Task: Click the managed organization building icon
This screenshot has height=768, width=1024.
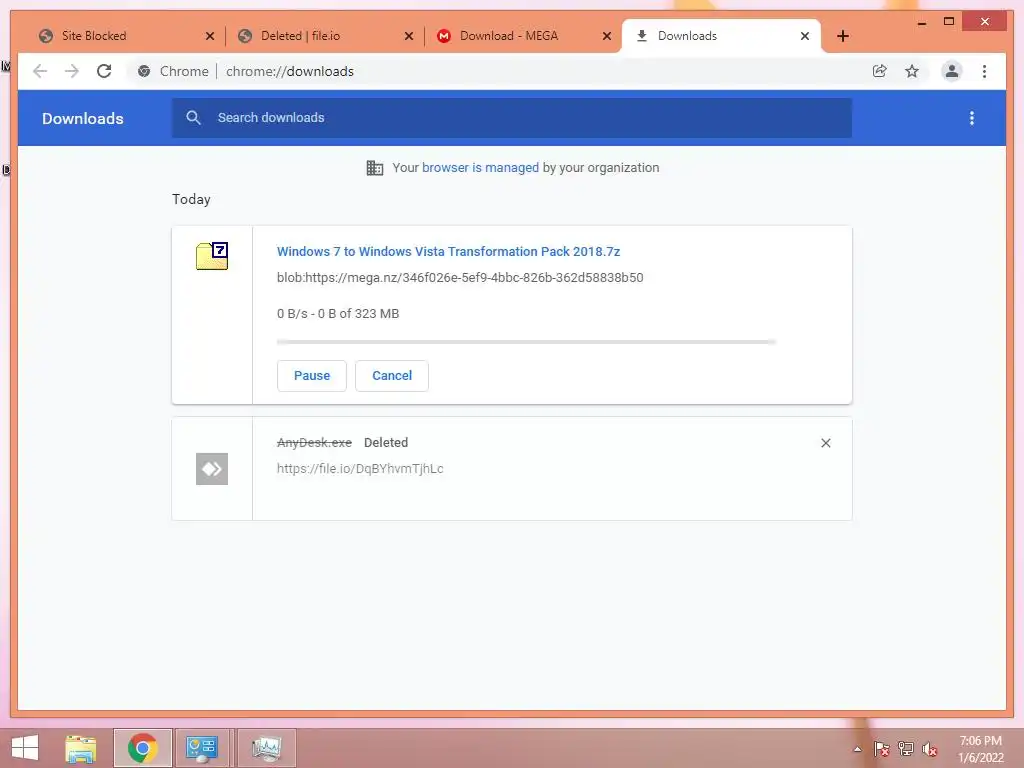Action: pyautogui.click(x=375, y=168)
